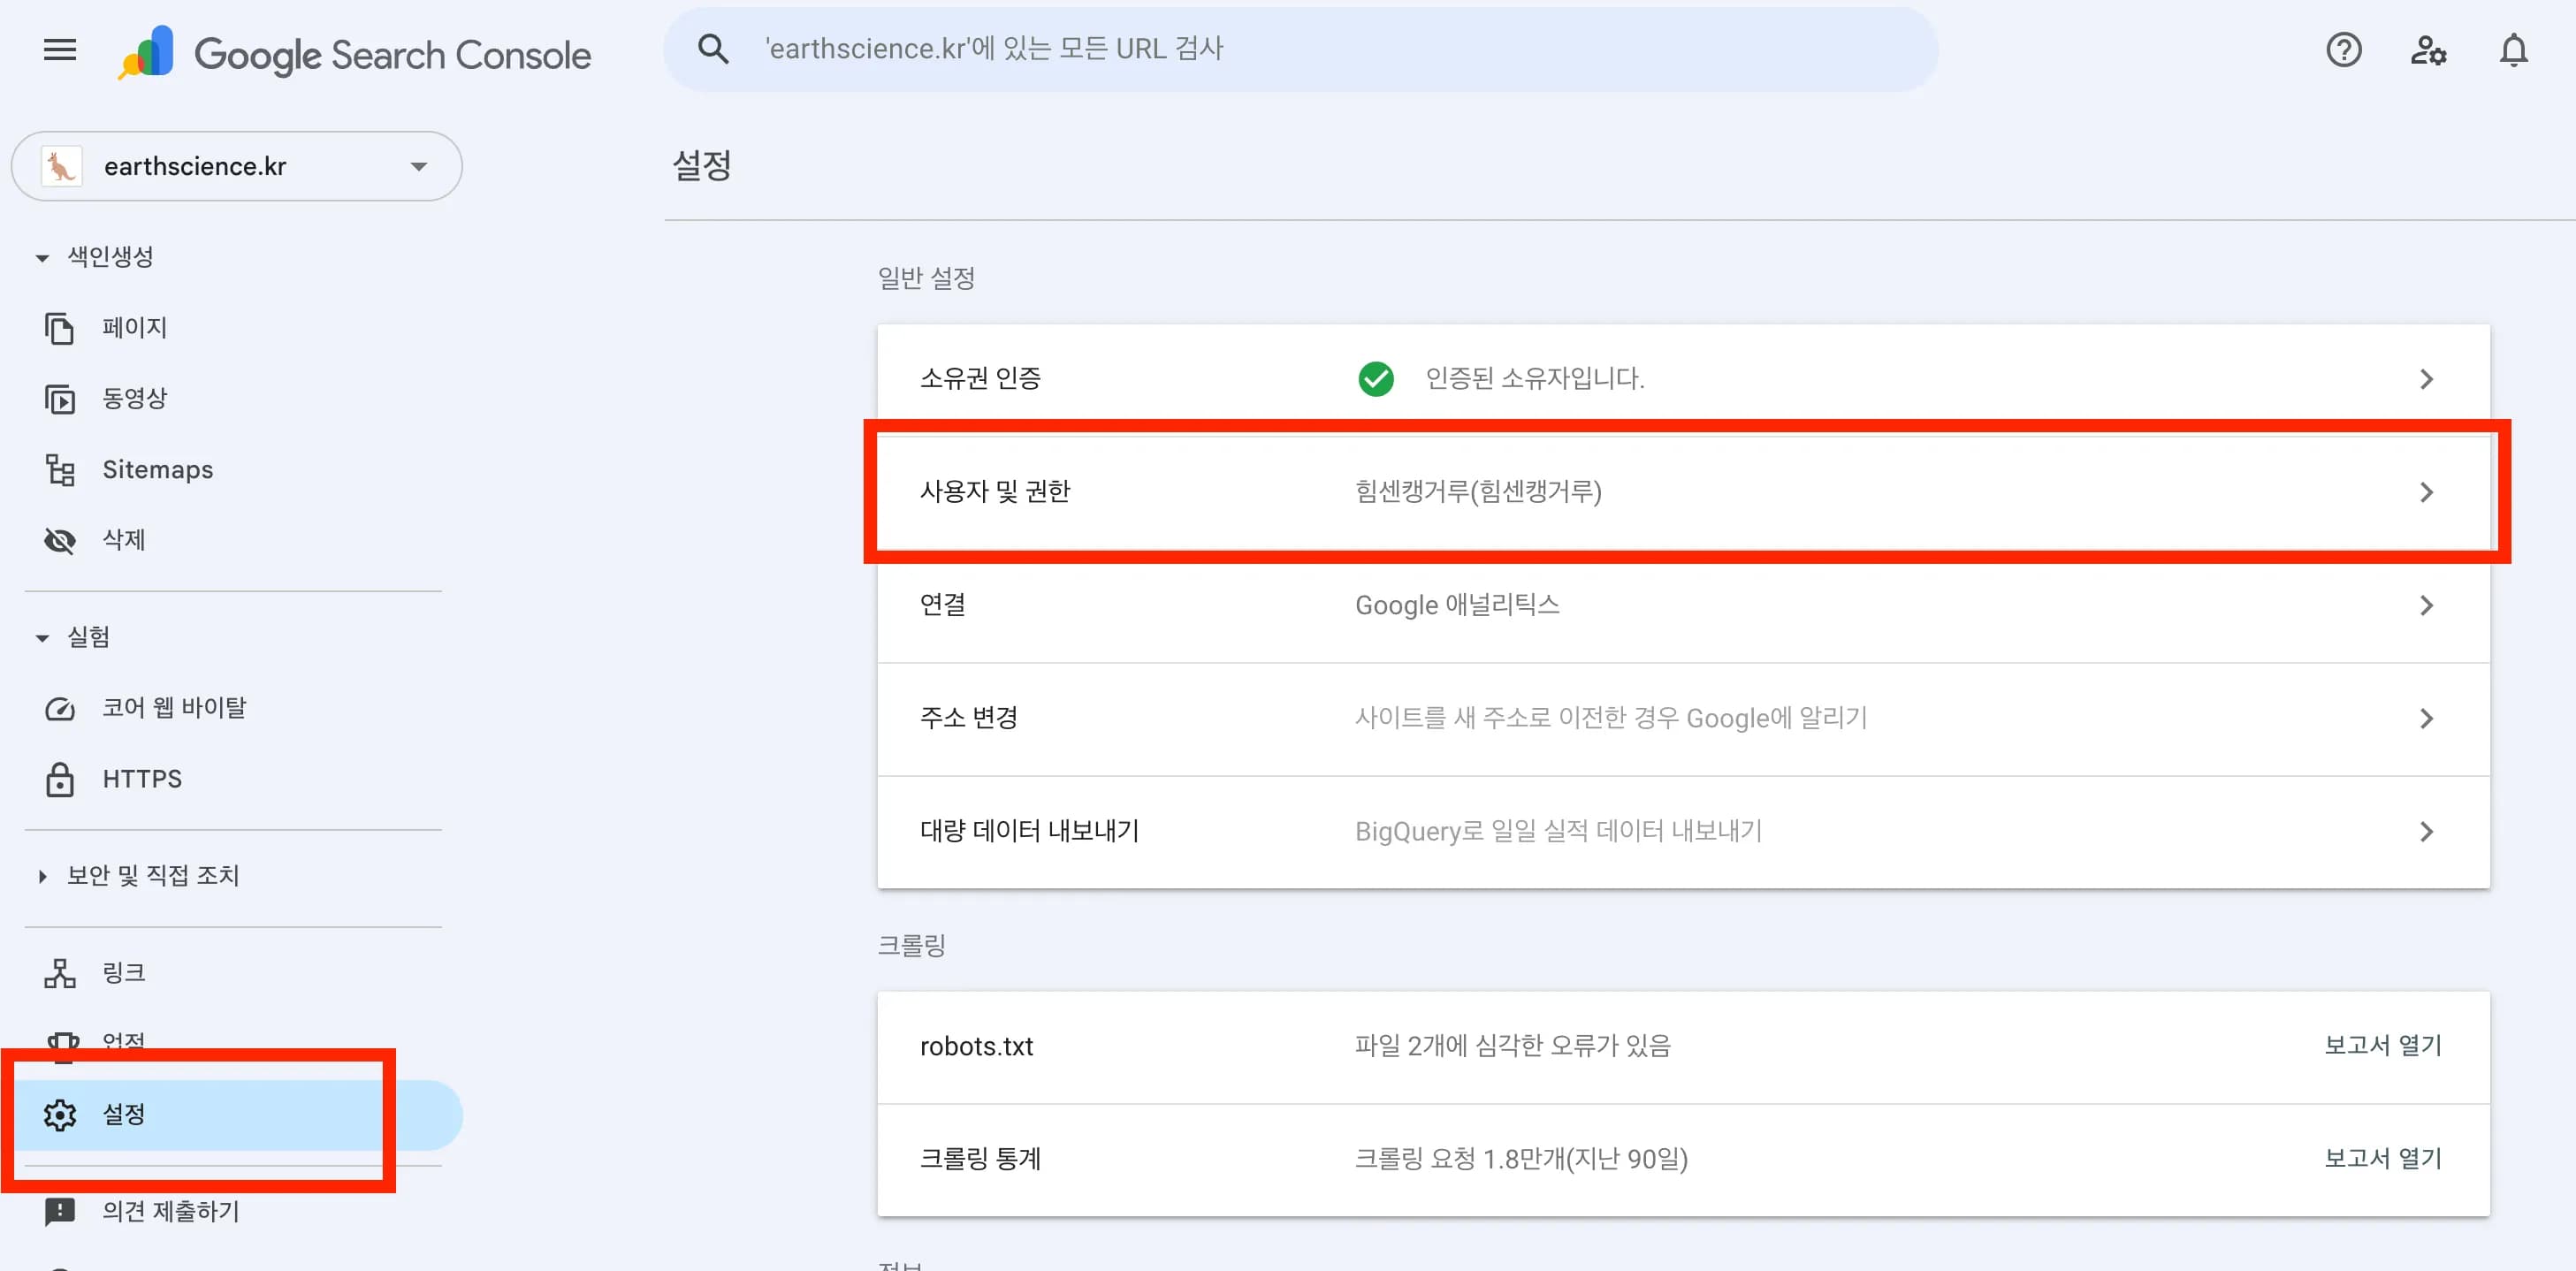Open the navigation hamburger menu
The height and width of the screenshot is (1271, 2576).
(x=59, y=49)
